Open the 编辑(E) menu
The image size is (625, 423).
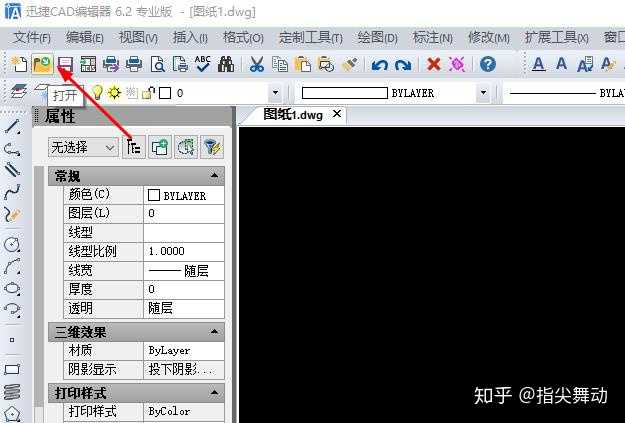coord(85,38)
